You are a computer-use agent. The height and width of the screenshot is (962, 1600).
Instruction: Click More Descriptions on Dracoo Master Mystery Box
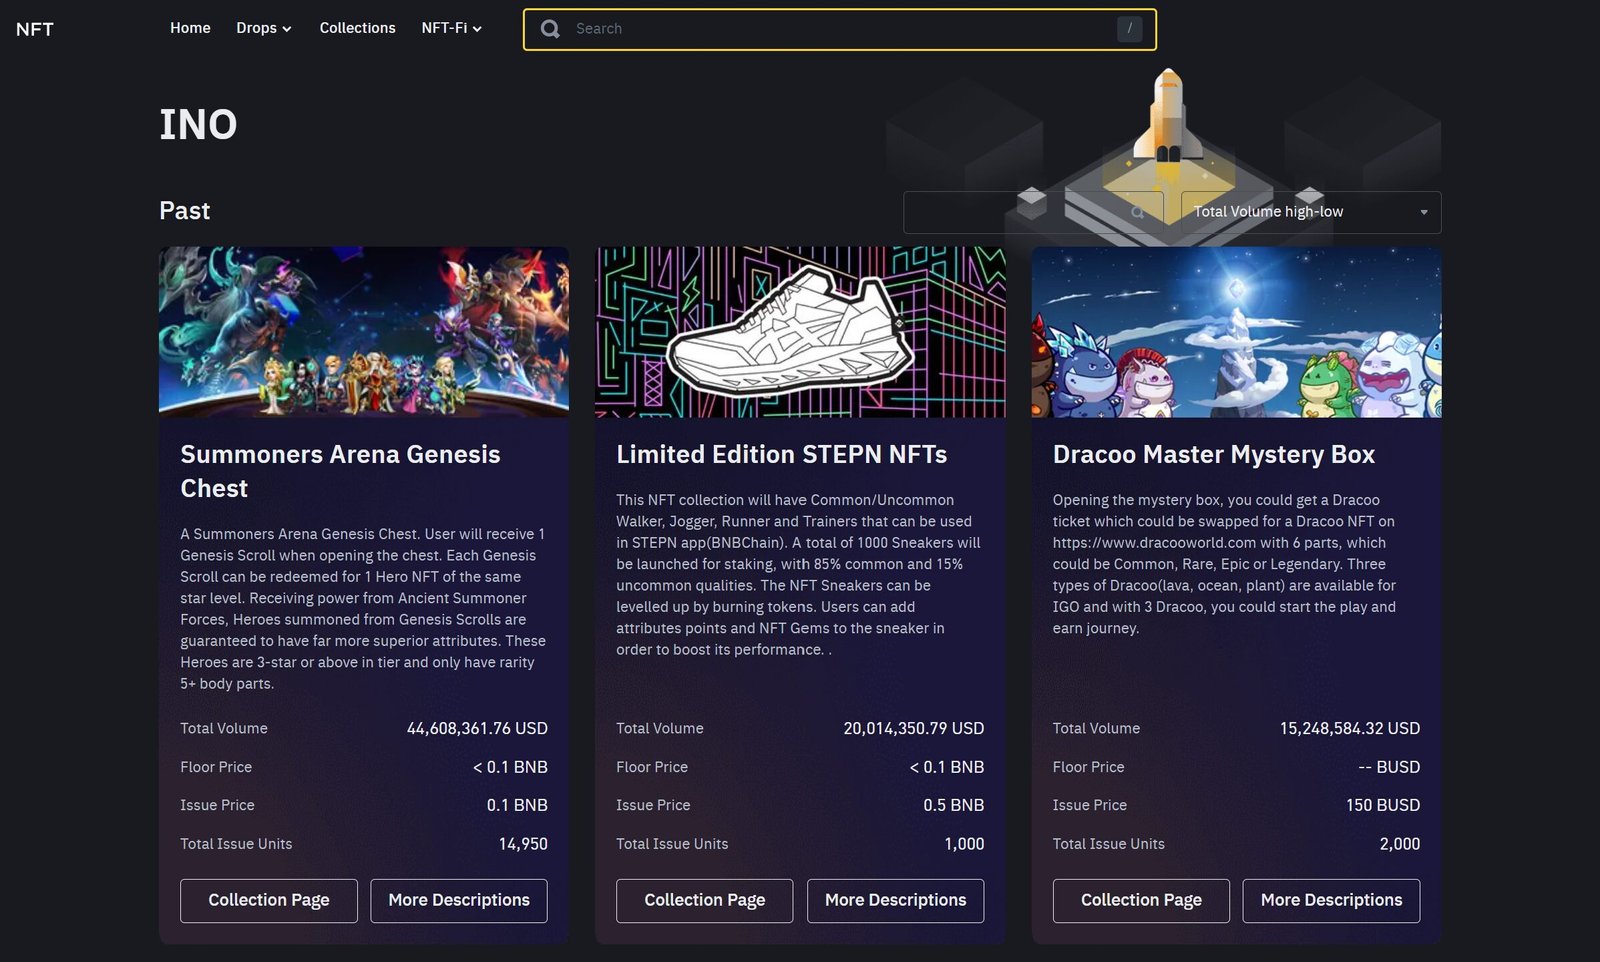1331,900
